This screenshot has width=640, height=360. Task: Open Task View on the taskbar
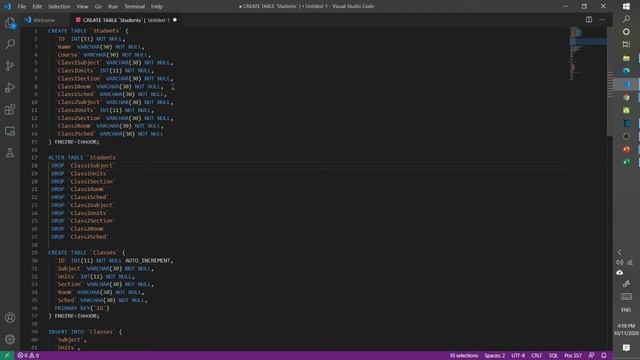(626, 44)
